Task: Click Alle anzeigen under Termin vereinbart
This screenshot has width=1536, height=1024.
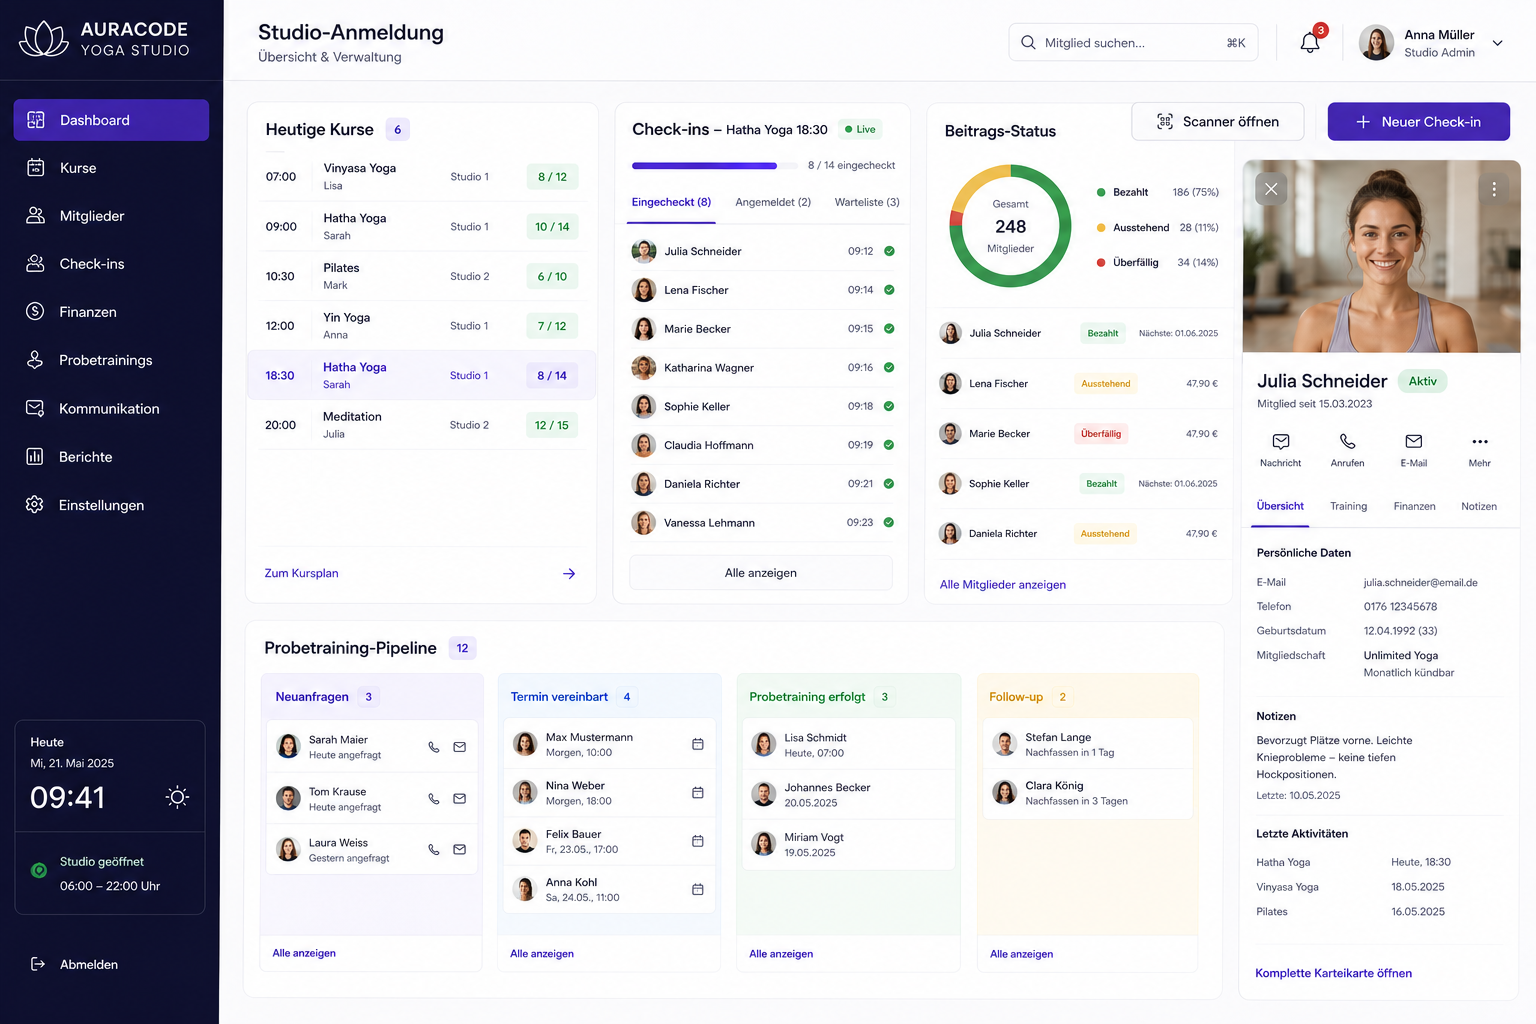Action: click(x=542, y=954)
